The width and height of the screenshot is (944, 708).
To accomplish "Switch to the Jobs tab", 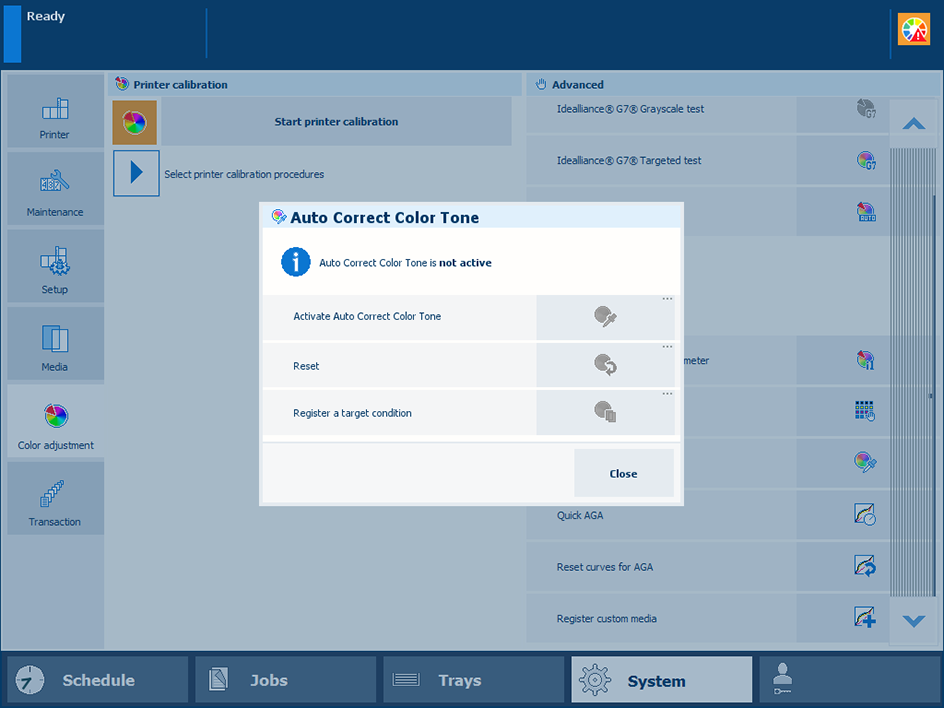I will (285, 680).
